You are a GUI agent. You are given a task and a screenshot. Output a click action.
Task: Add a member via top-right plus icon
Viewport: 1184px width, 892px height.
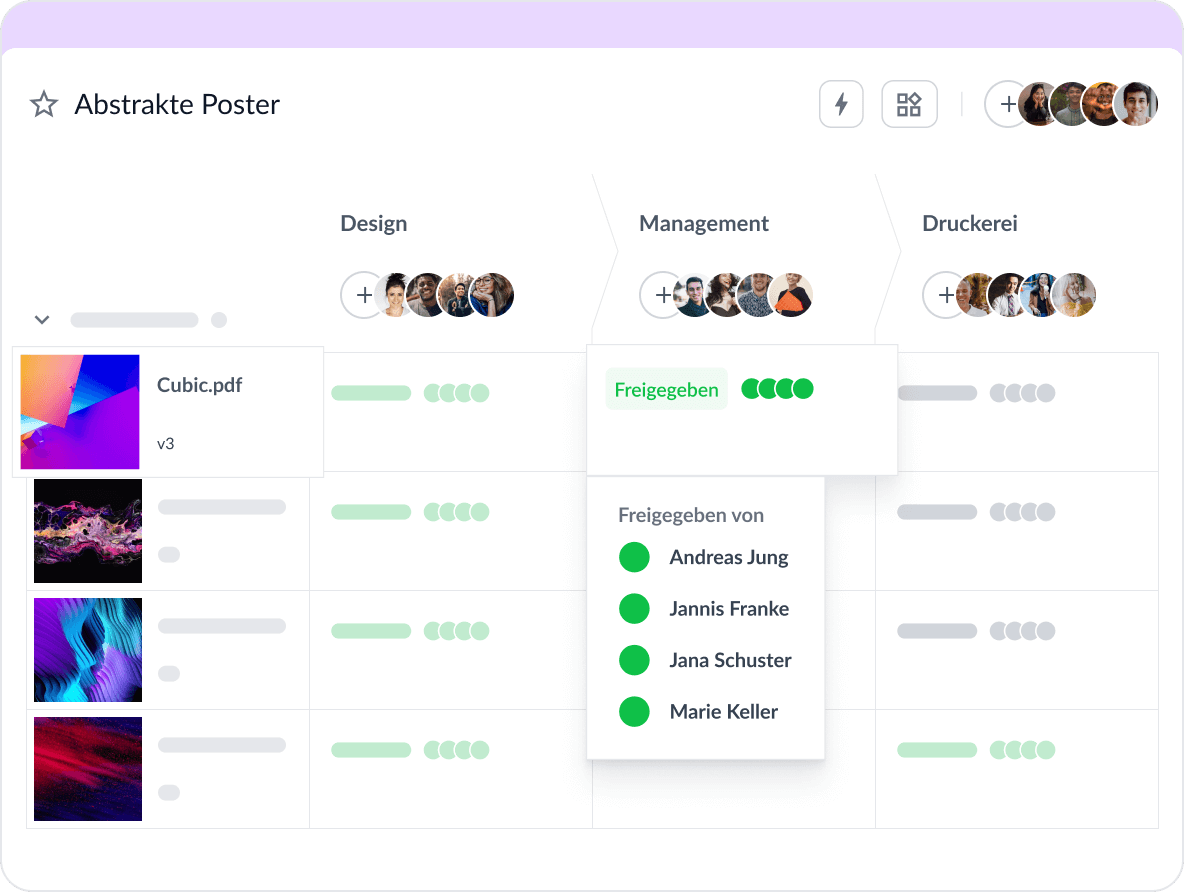point(1007,104)
